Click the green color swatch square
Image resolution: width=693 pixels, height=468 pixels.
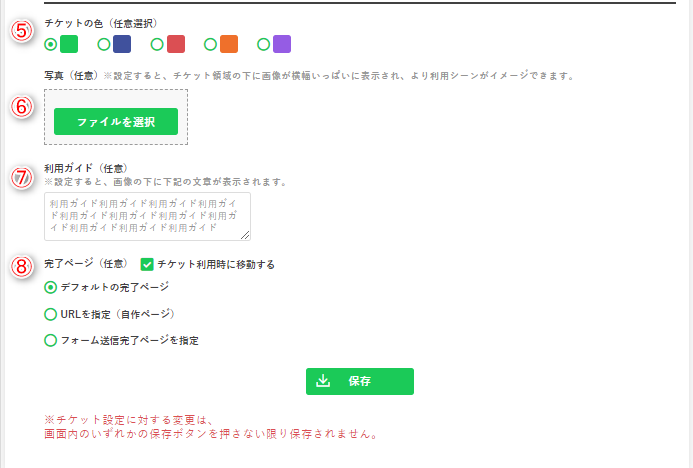click(x=69, y=44)
